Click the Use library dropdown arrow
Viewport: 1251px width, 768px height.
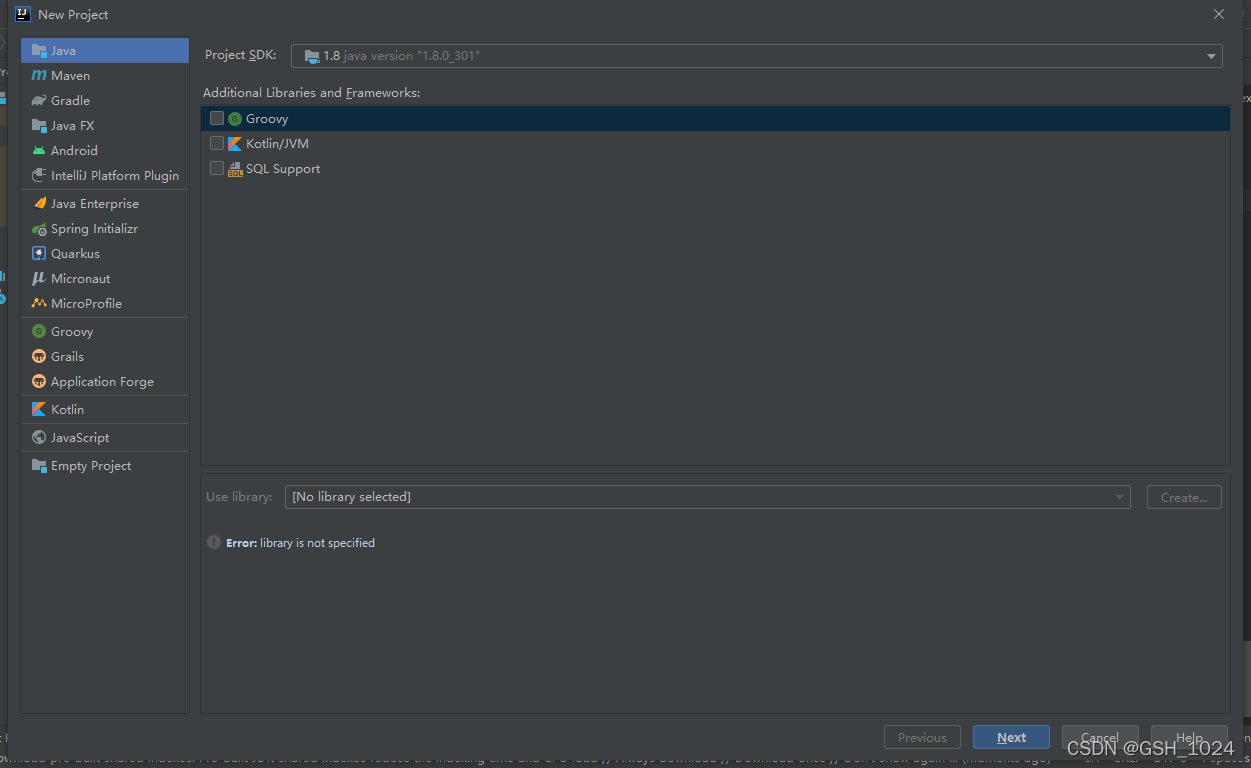click(x=1119, y=497)
